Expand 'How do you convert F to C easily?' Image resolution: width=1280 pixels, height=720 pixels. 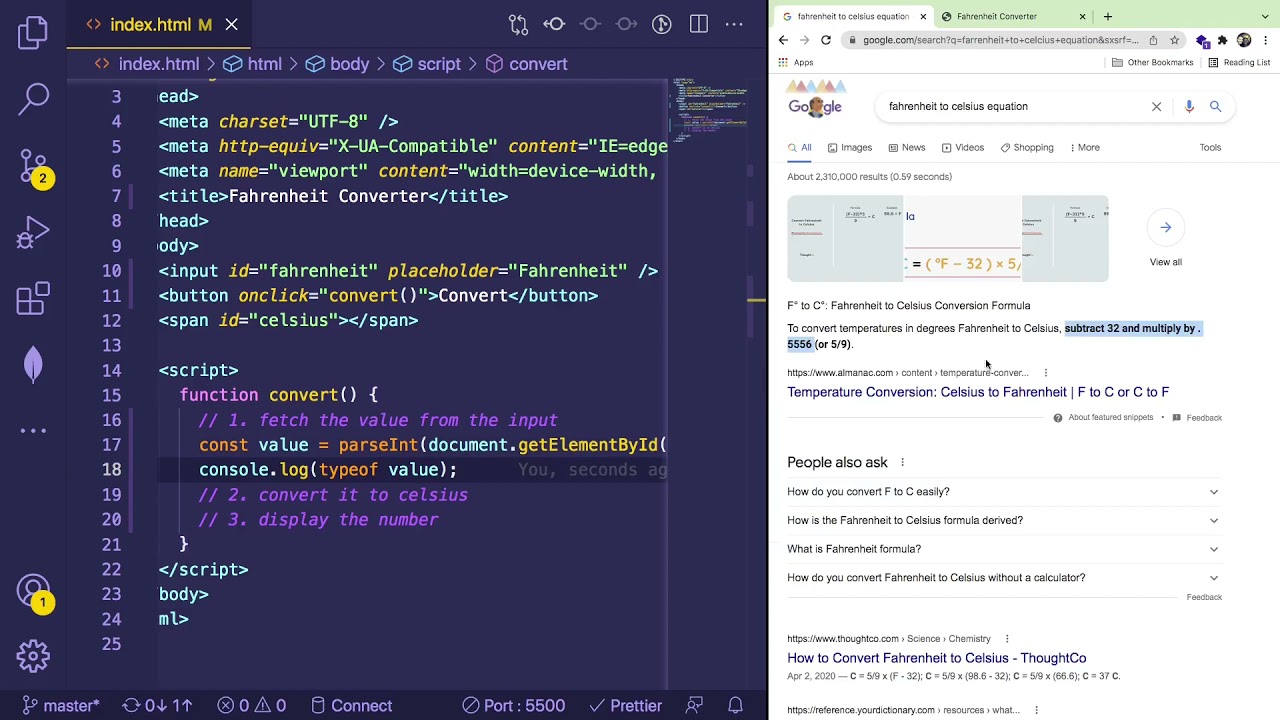point(1004,492)
